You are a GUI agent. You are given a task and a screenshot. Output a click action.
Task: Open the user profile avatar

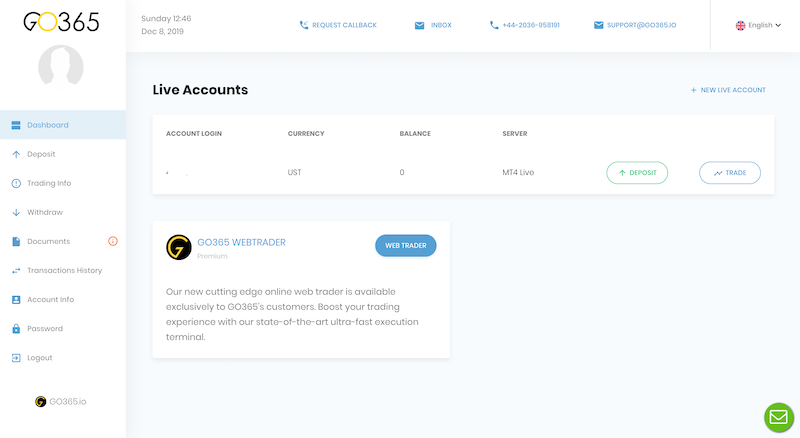click(x=61, y=67)
